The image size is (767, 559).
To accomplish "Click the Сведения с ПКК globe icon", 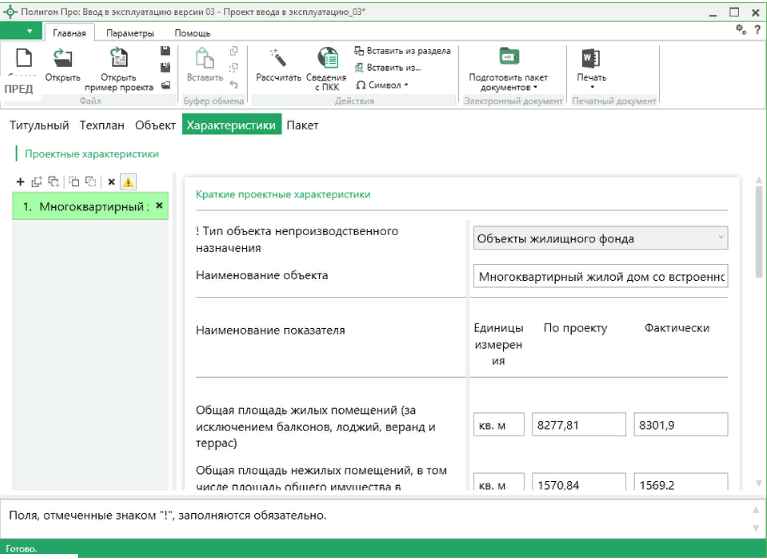I will tap(328, 60).
